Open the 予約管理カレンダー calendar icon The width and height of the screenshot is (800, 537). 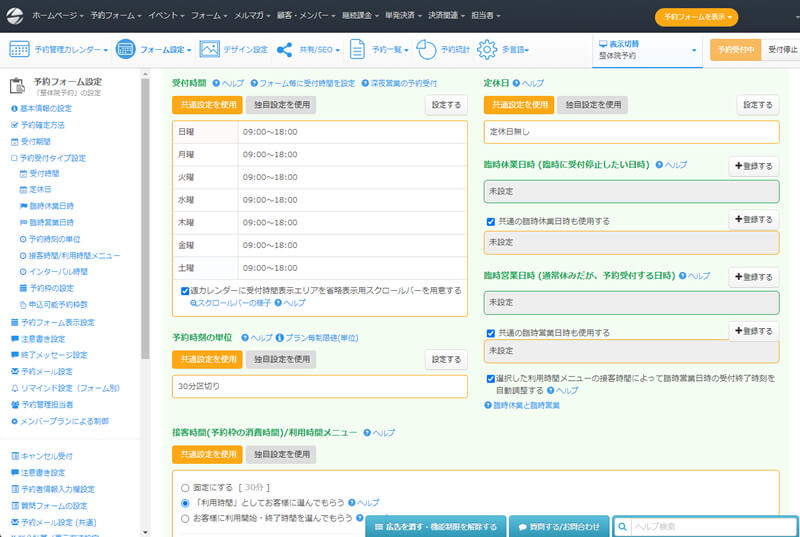pos(19,49)
